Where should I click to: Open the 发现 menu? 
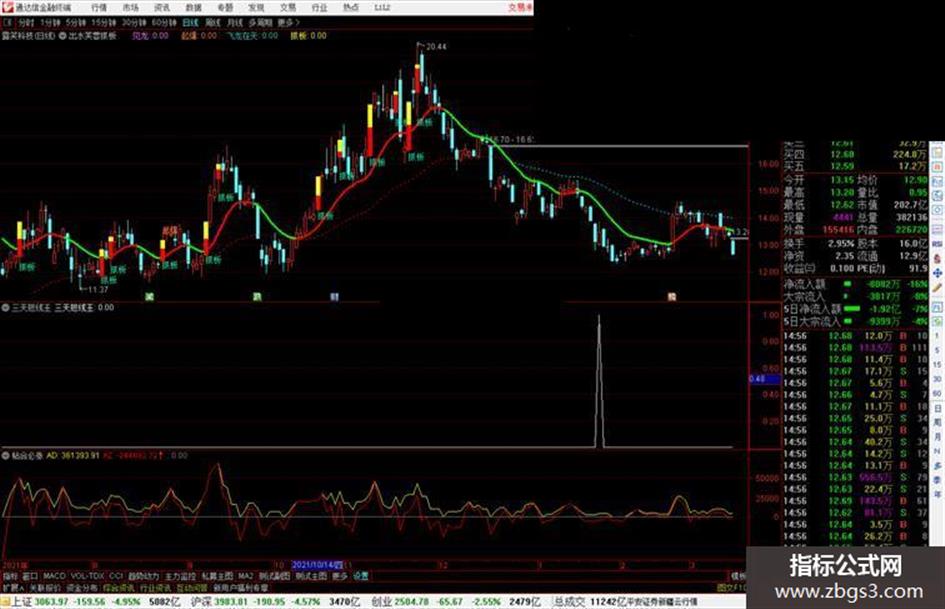pos(256,8)
